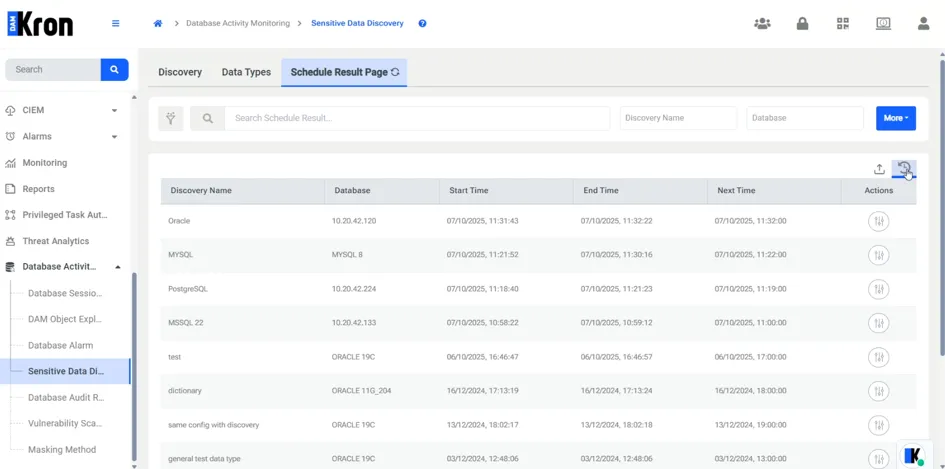
Task: Open actions icon for MSSQL 22 row
Action: tap(879, 323)
